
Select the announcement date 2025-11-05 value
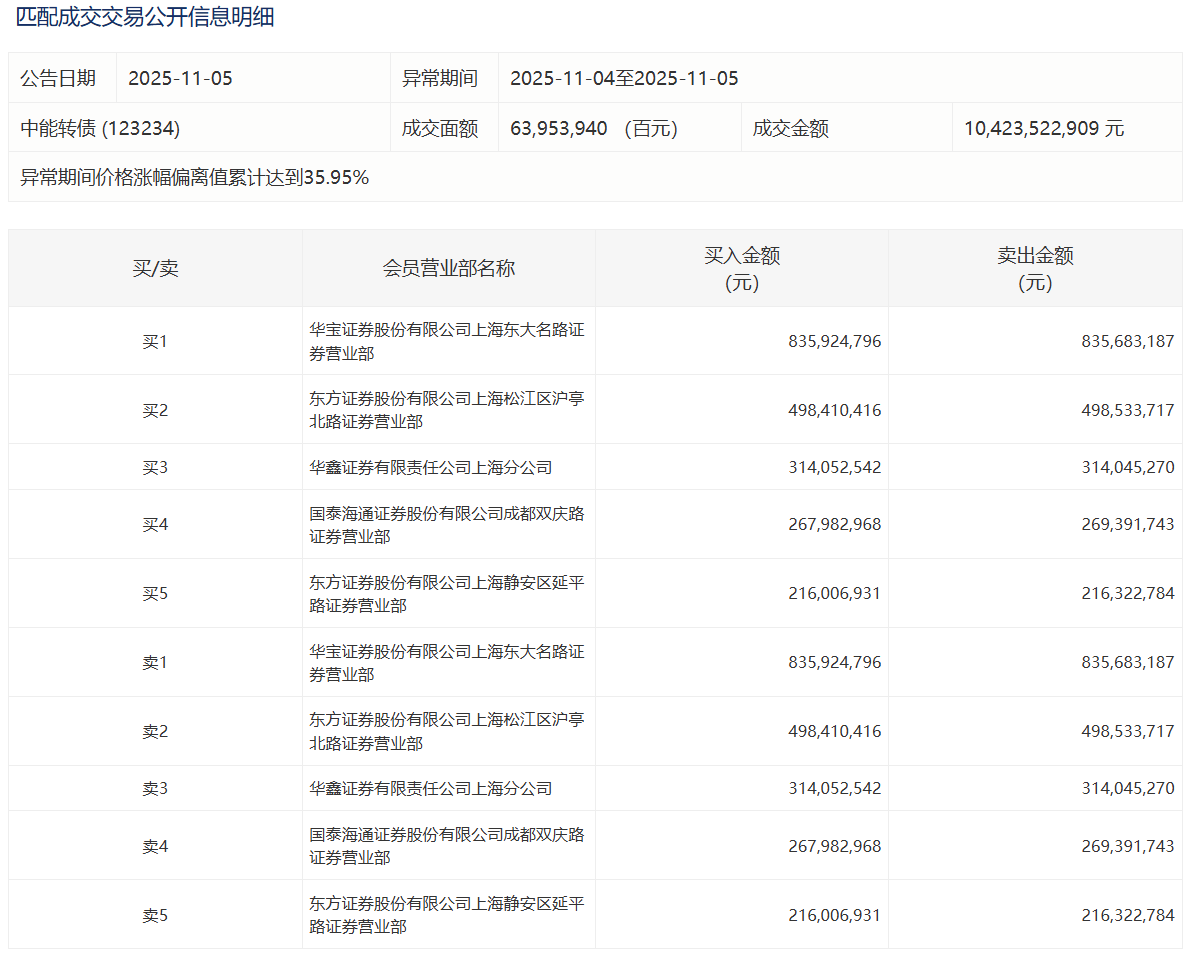pos(180,78)
